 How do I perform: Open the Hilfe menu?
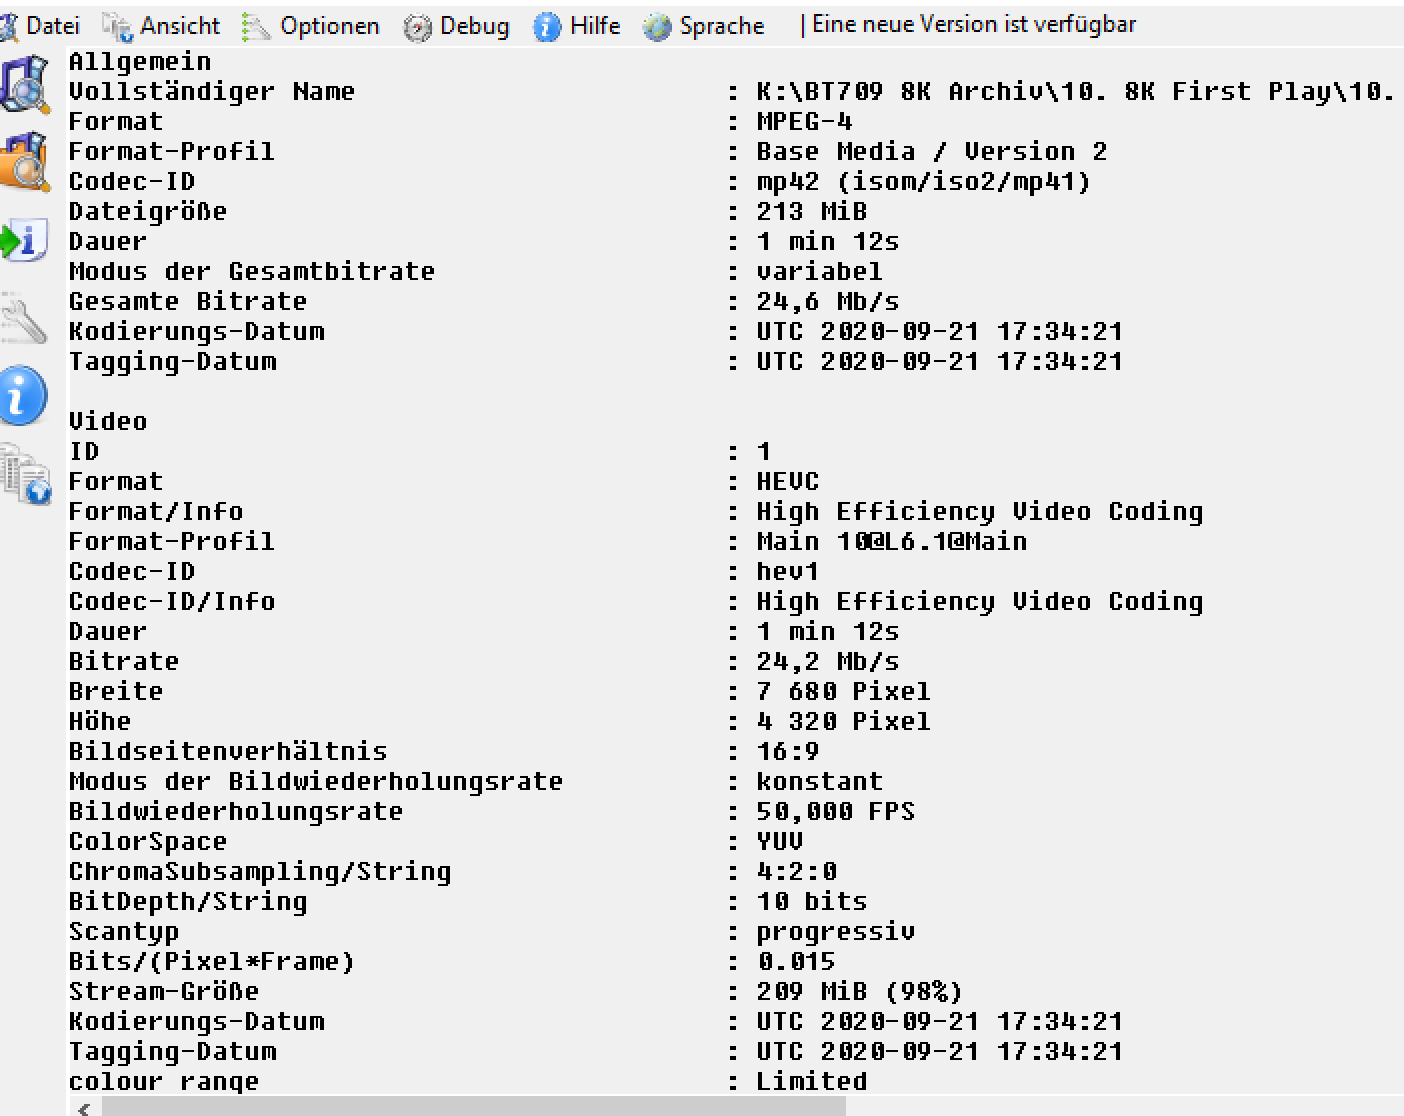(577, 26)
